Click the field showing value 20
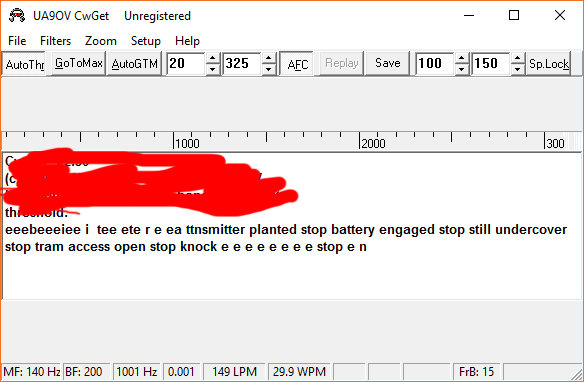Viewport: 584px width, 382px height. pyautogui.click(x=185, y=64)
